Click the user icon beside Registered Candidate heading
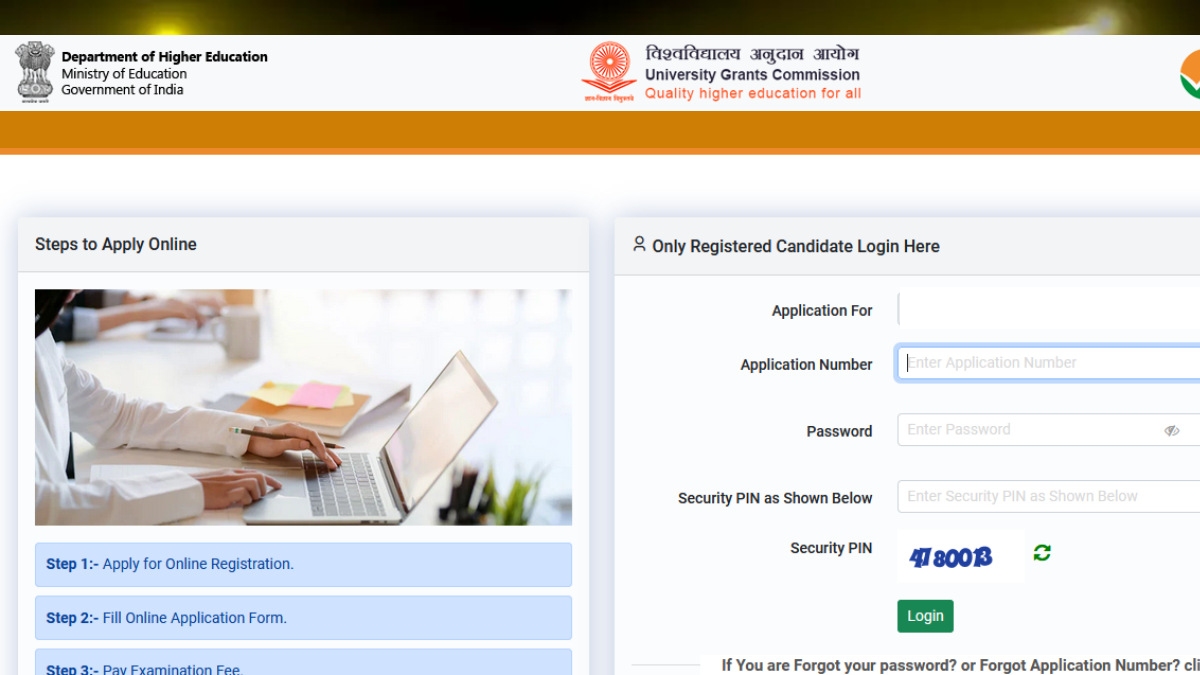This screenshot has width=1200, height=675. pos(640,244)
